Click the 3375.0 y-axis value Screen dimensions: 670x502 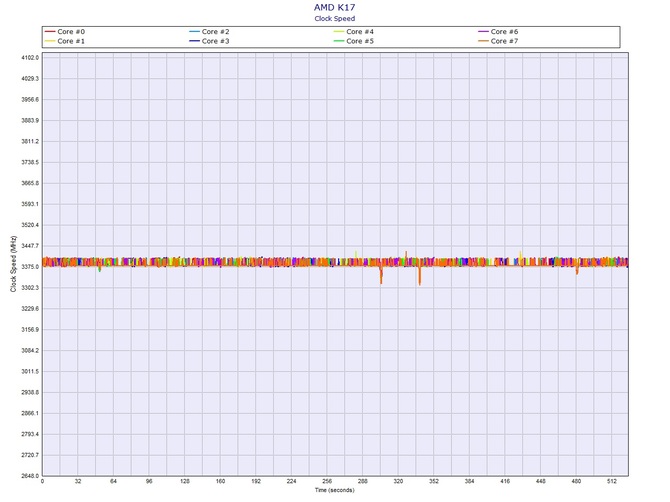tap(30, 267)
